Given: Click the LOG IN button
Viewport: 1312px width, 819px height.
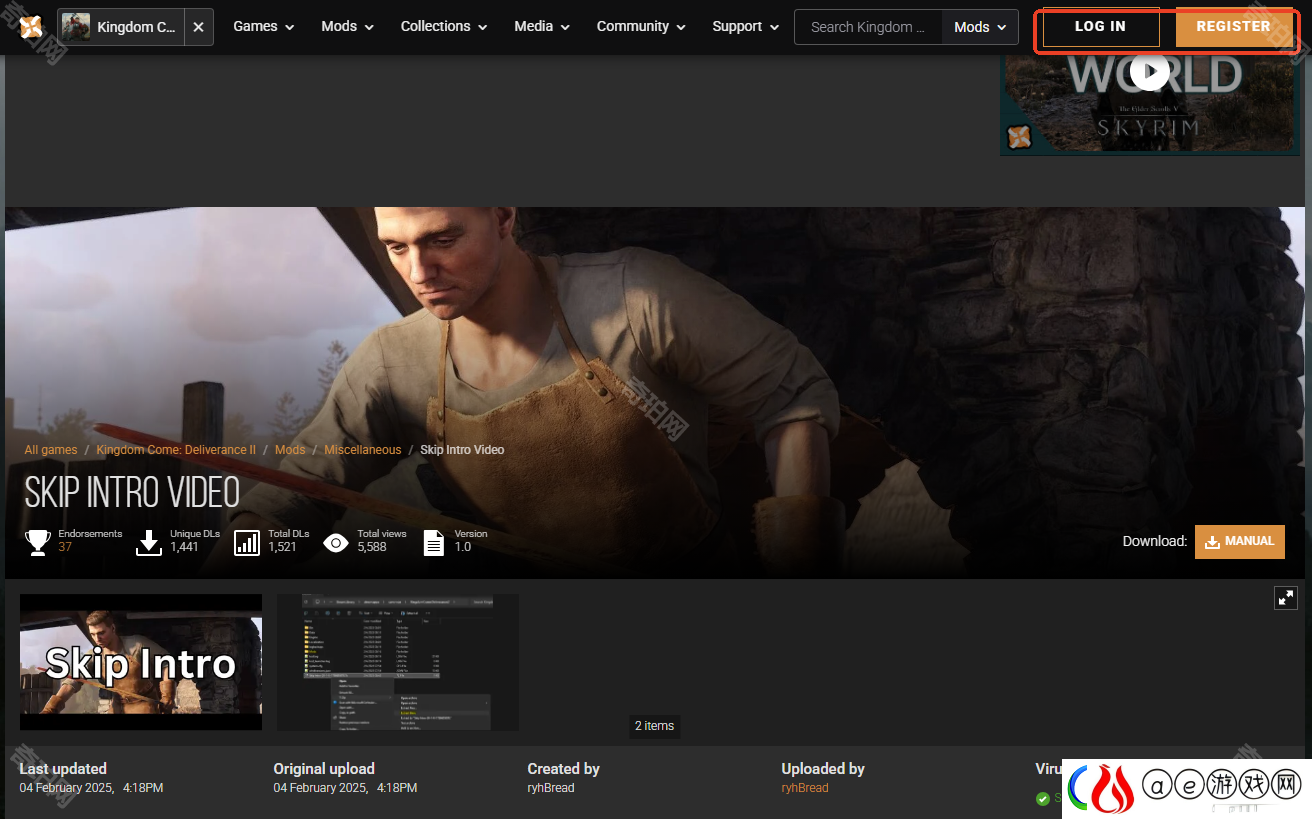Looking at the screenshot, I should 1100,27.
